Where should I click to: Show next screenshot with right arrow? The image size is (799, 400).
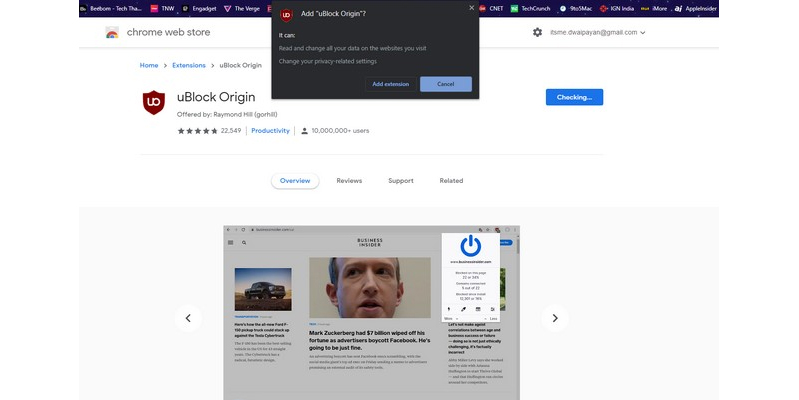coord(555,318)
